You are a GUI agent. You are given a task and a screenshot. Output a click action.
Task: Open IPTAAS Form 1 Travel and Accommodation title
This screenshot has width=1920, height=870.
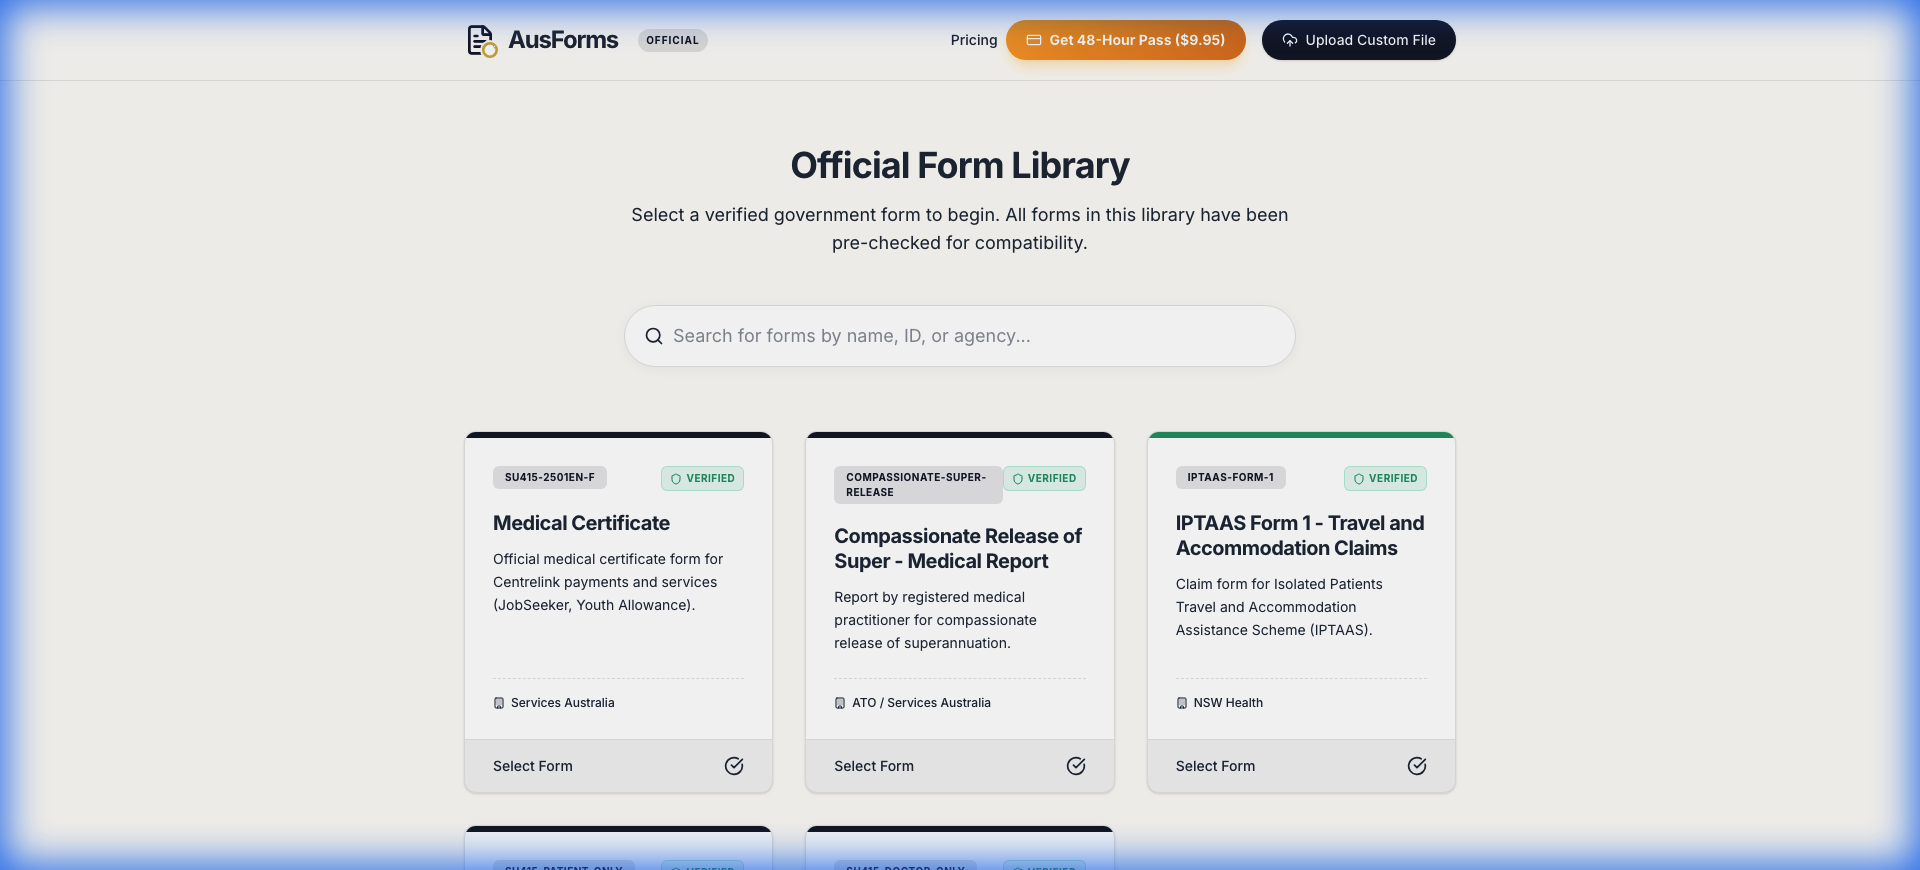point(1300,535)
